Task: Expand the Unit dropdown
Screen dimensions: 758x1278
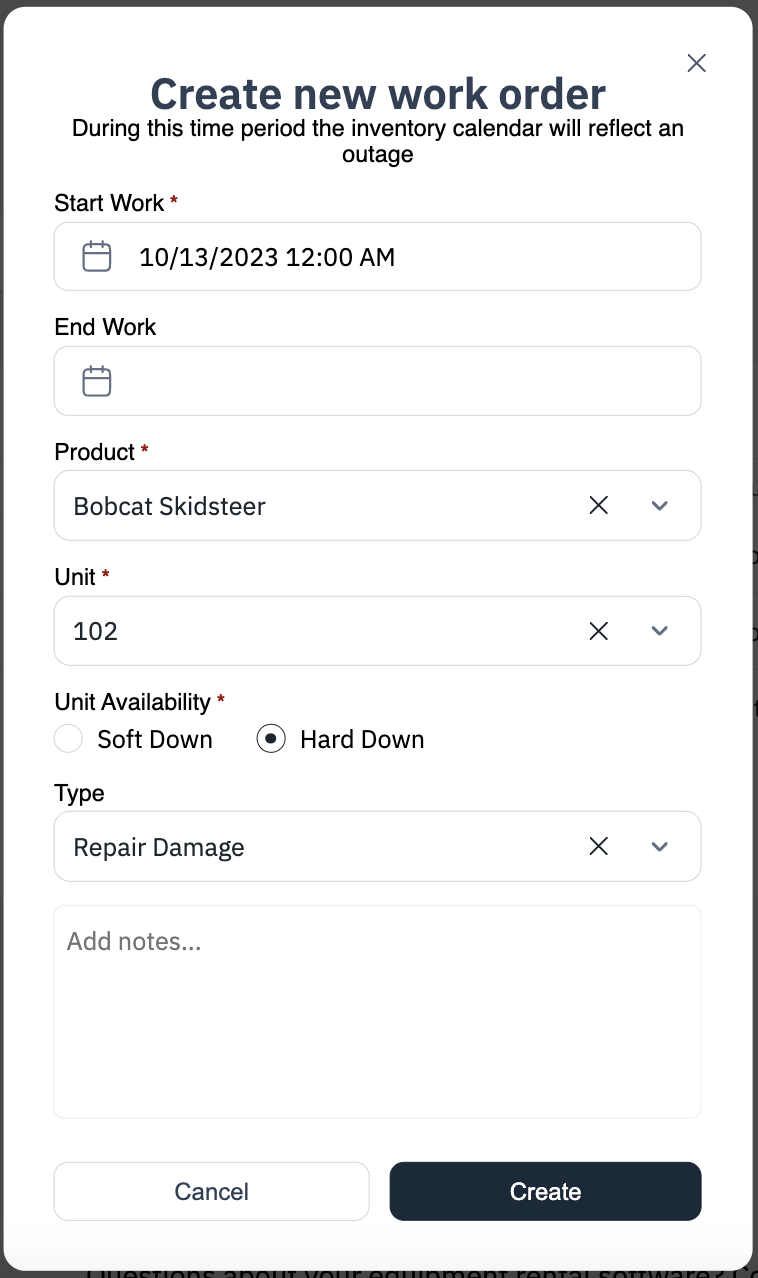Action: pyautogui.click(x=660, y=630)
